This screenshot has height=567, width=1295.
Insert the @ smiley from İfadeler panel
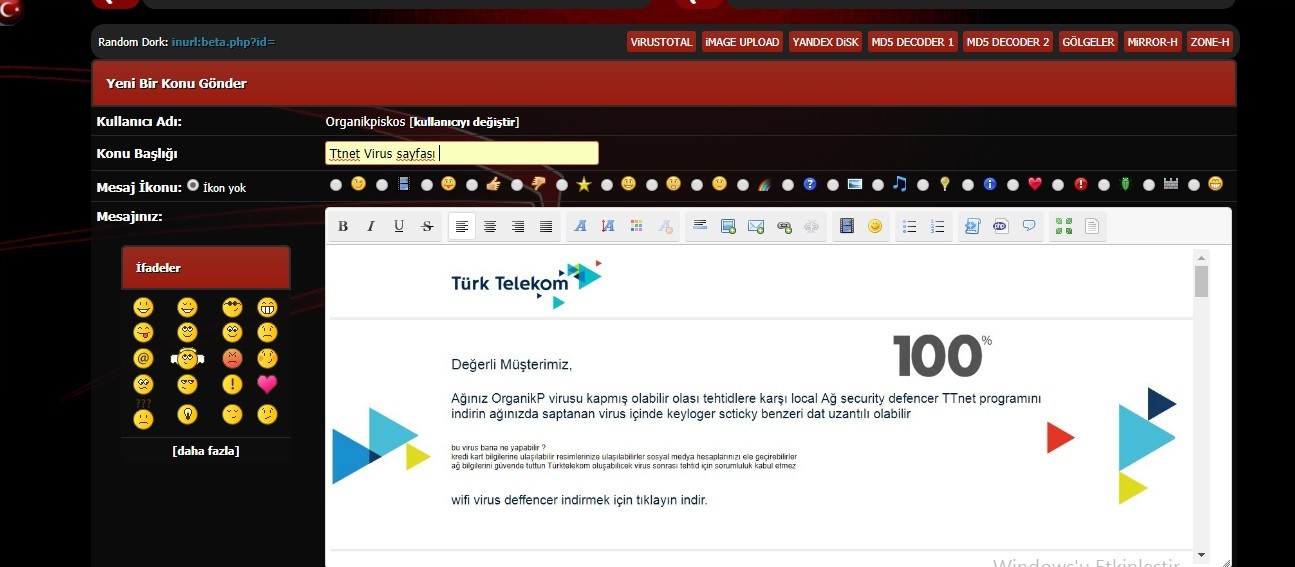coord(144,358)
